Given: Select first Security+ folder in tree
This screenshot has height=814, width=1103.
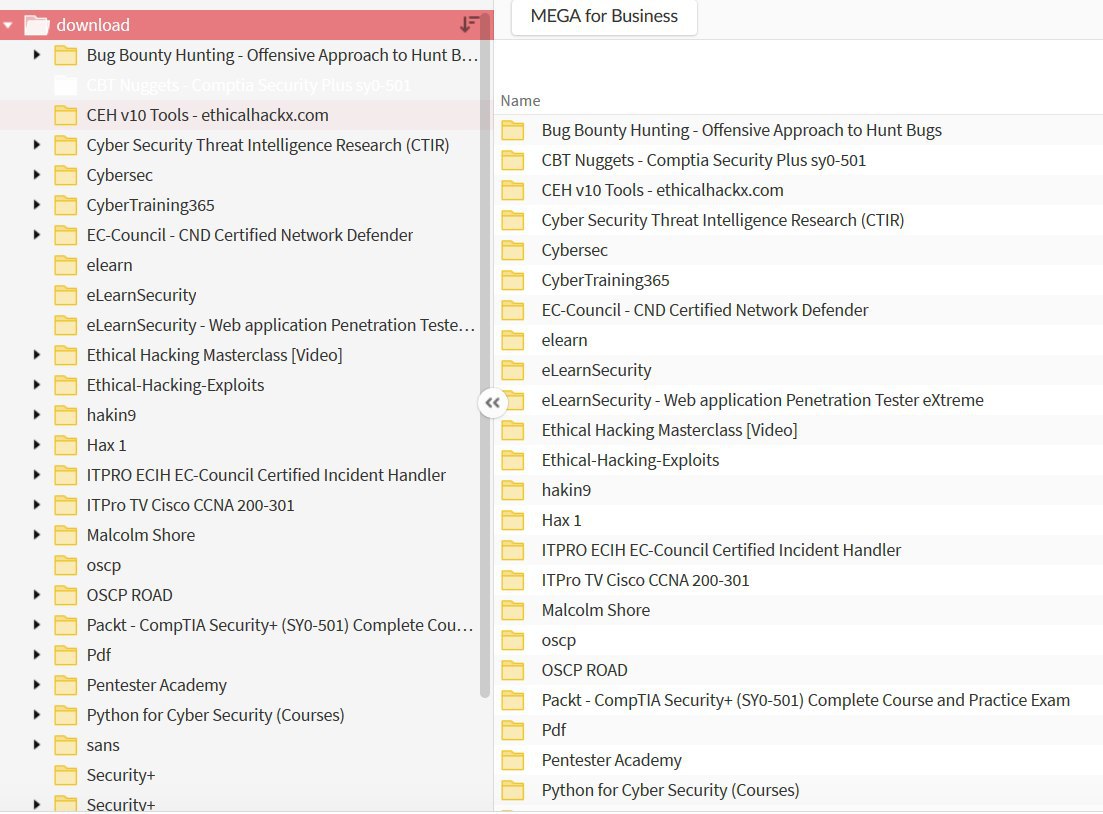Looking at the screenshot, I should point(120,775).
